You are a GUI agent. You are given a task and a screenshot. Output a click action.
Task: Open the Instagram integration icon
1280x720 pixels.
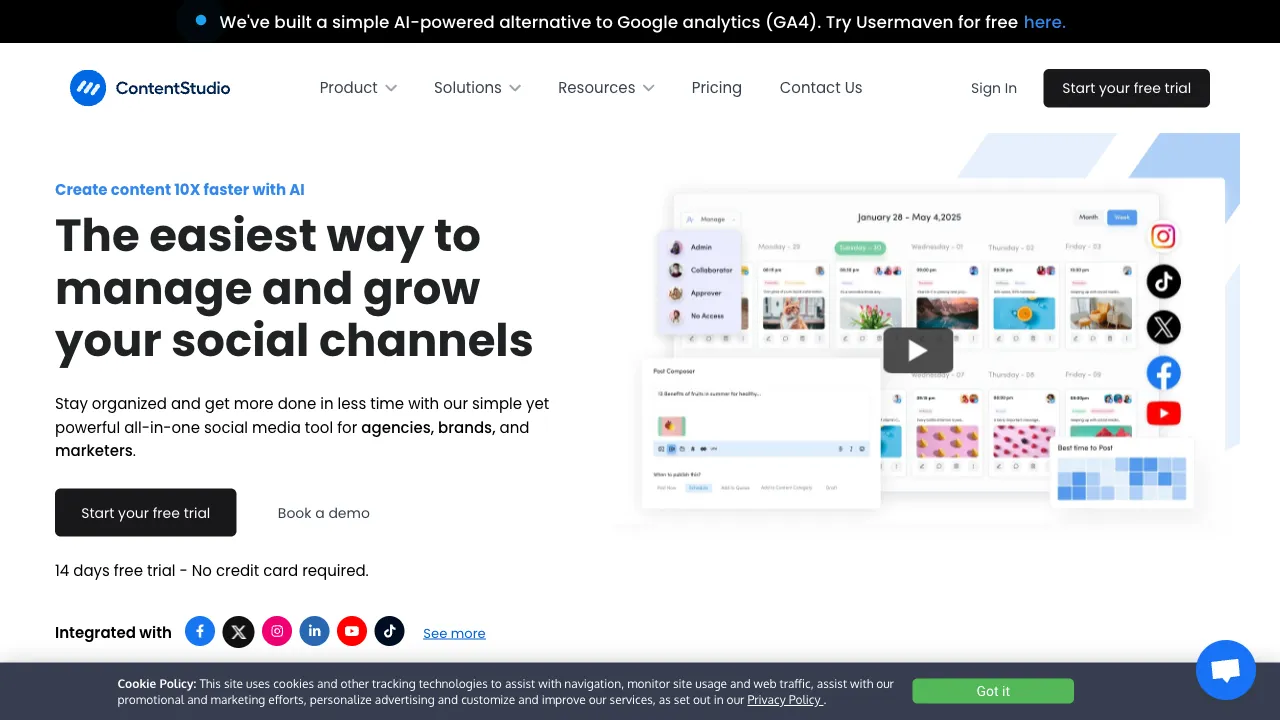point(277,631)
